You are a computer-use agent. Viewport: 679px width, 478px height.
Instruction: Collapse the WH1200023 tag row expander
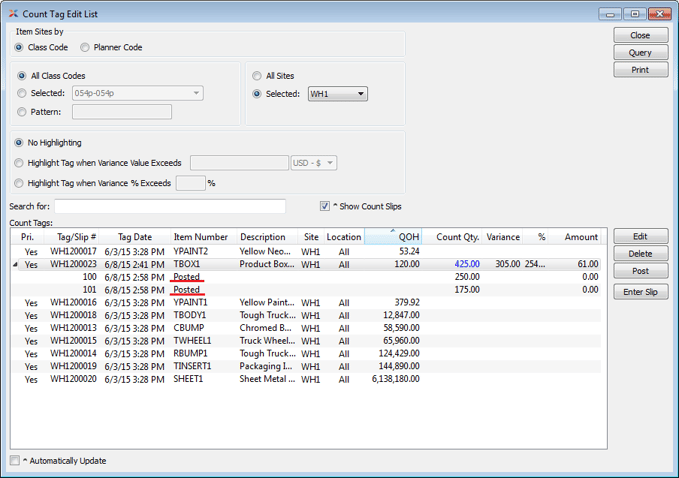14,265
